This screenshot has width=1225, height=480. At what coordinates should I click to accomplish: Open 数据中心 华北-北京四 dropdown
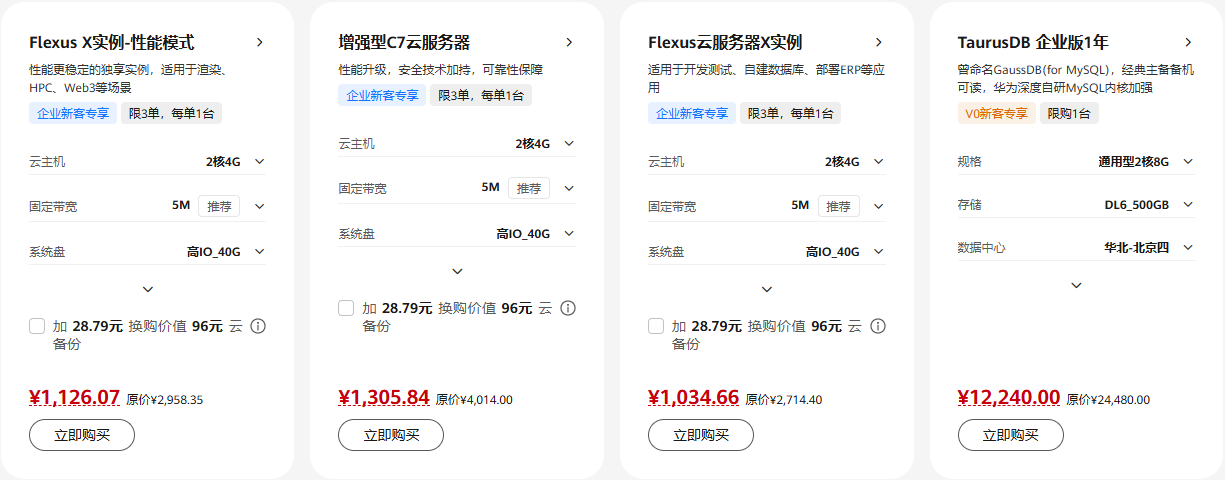pos(1188,247)
